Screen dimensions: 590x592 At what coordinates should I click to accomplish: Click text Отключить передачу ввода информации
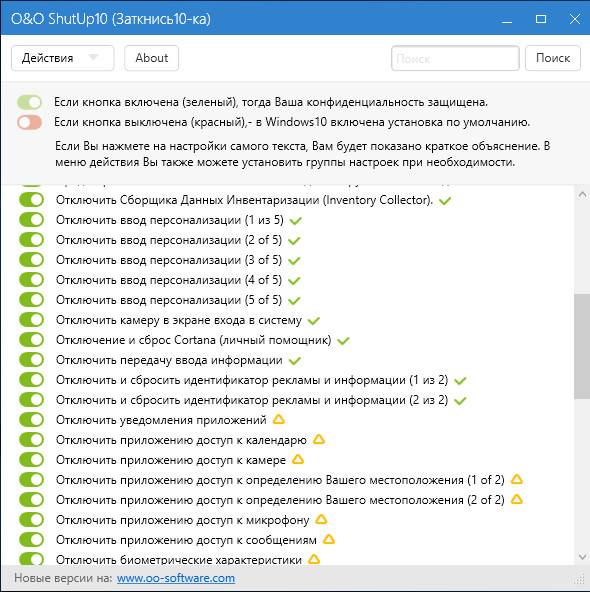coord(169,360)
